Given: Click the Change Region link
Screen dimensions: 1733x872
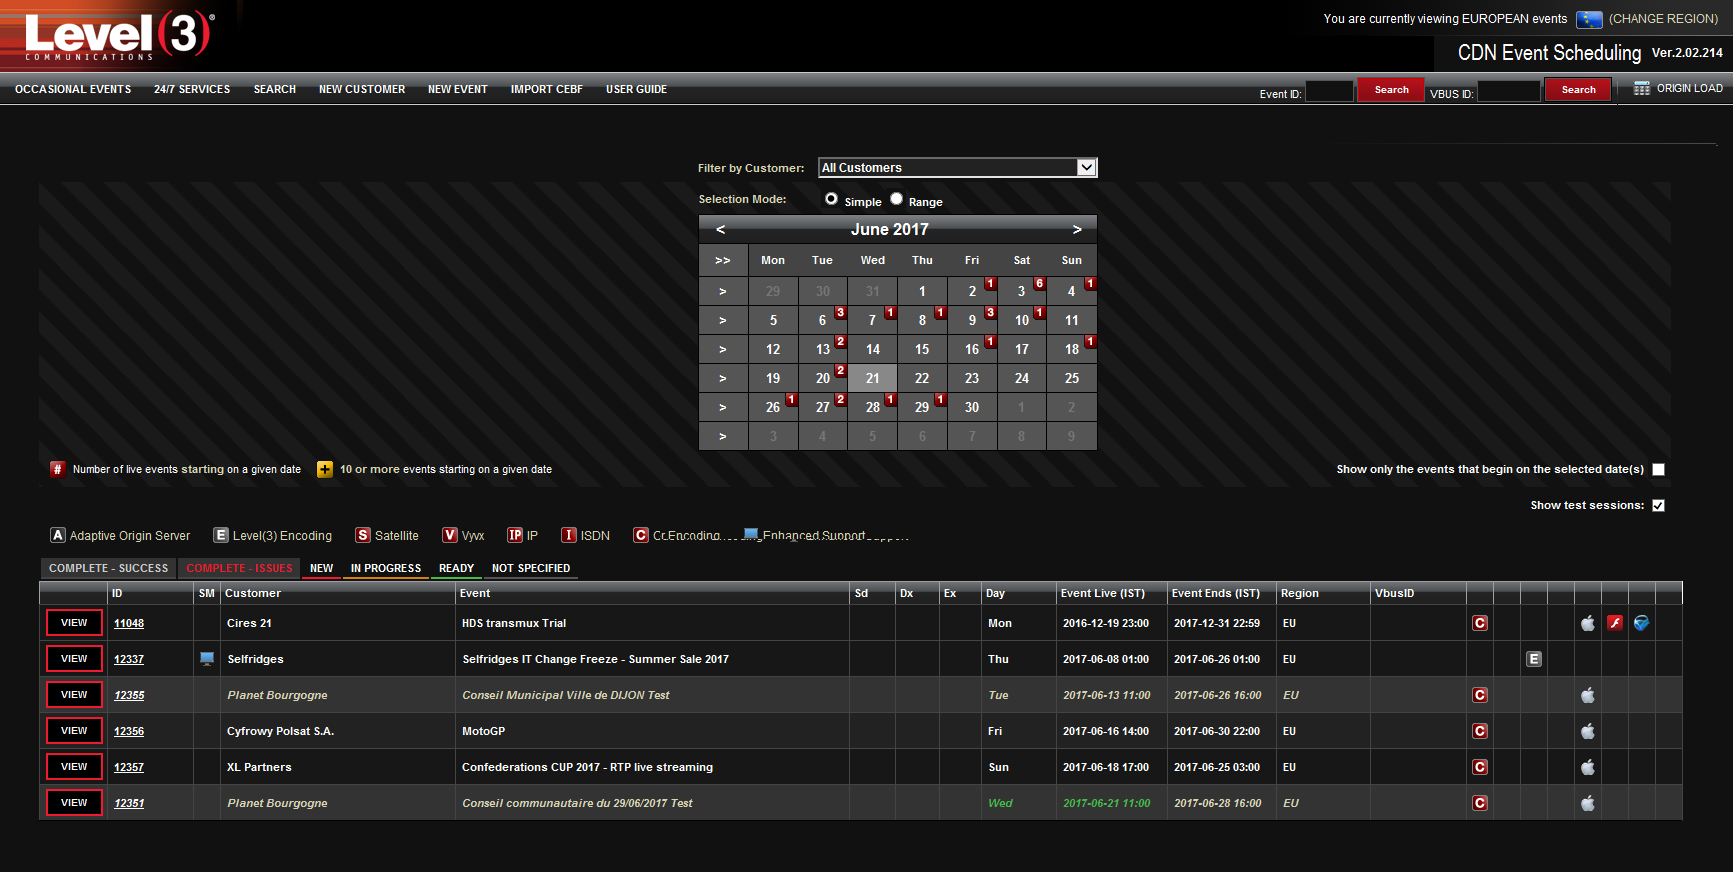Looking at the screenshot, I should (x=1663, y=19).
